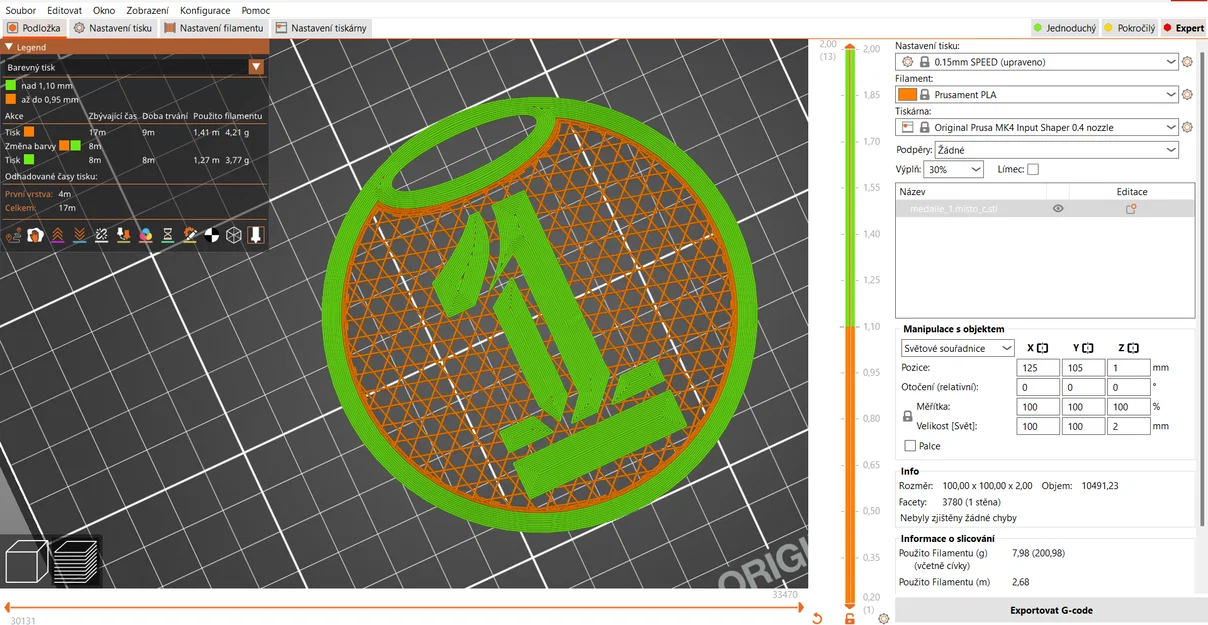Open Pomoc menu
Image resolution: width=1208 pixels, height=625 pixels.
[x=255, y=10]
